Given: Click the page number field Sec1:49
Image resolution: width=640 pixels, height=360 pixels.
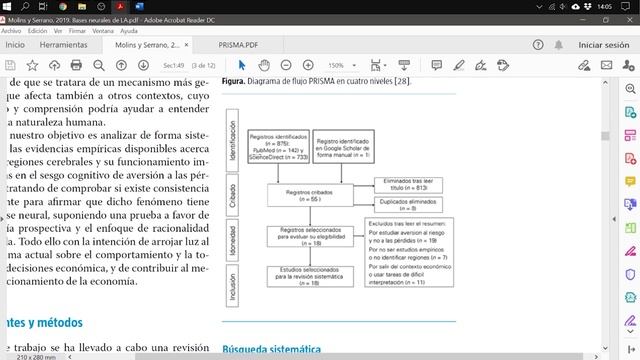Looking at the screenshot, I should click(x=173, y=65).
